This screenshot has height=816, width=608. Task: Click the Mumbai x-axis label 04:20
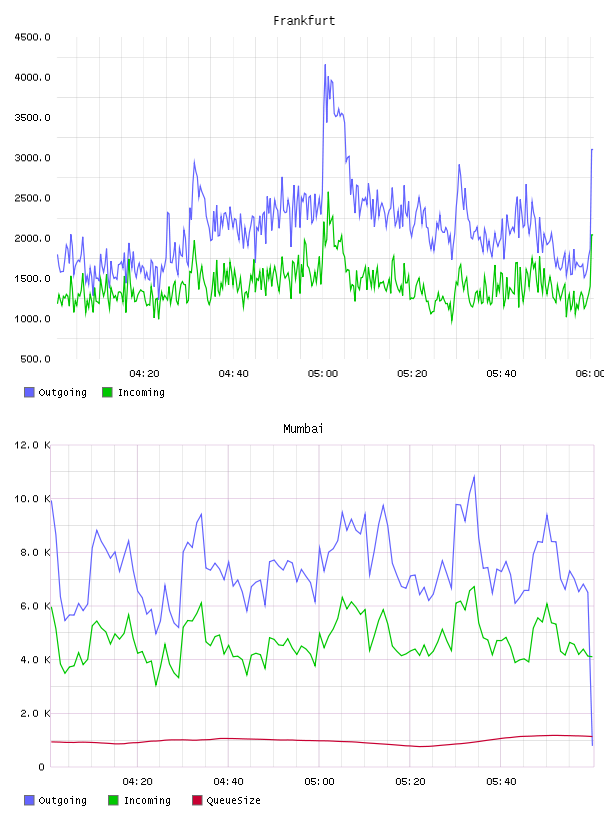[x=137, y=782]
